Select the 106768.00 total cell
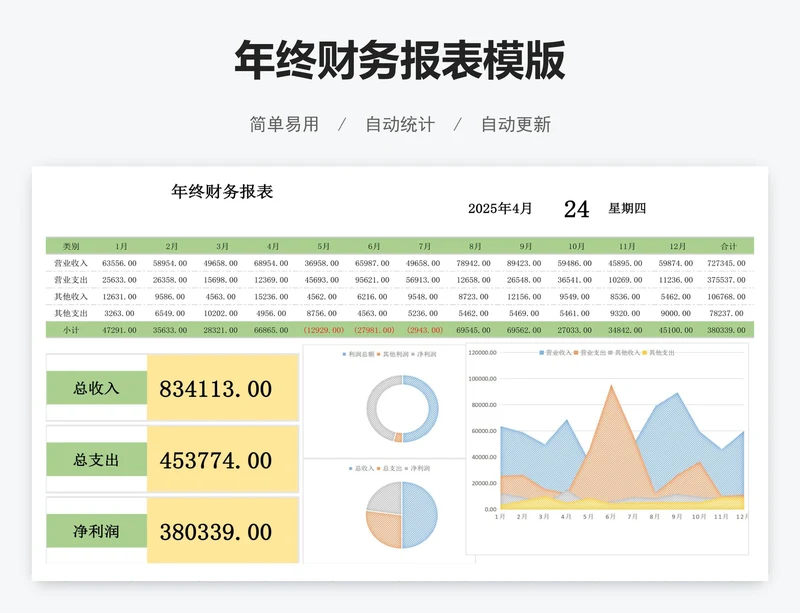Screen dimensions: 800x613 [x=727, y=297]
